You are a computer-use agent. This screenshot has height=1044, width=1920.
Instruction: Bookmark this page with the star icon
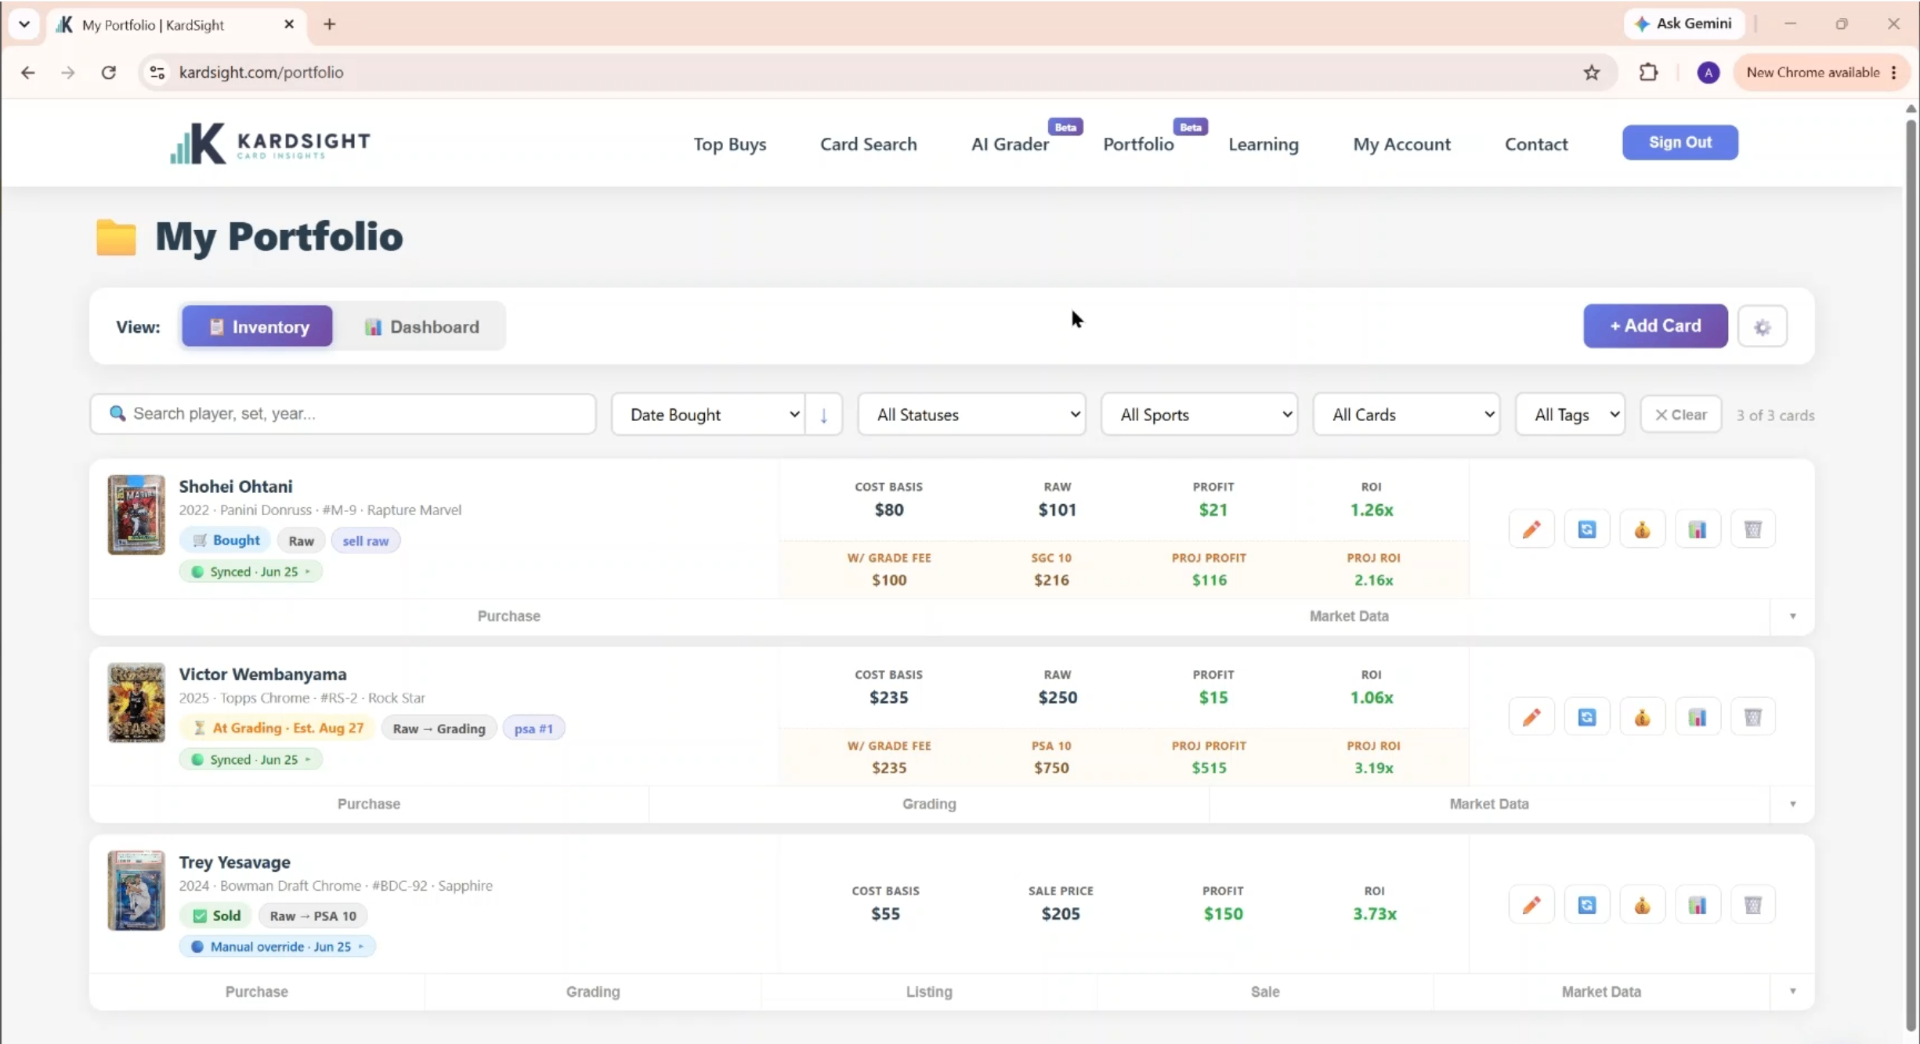[1592, 72]
